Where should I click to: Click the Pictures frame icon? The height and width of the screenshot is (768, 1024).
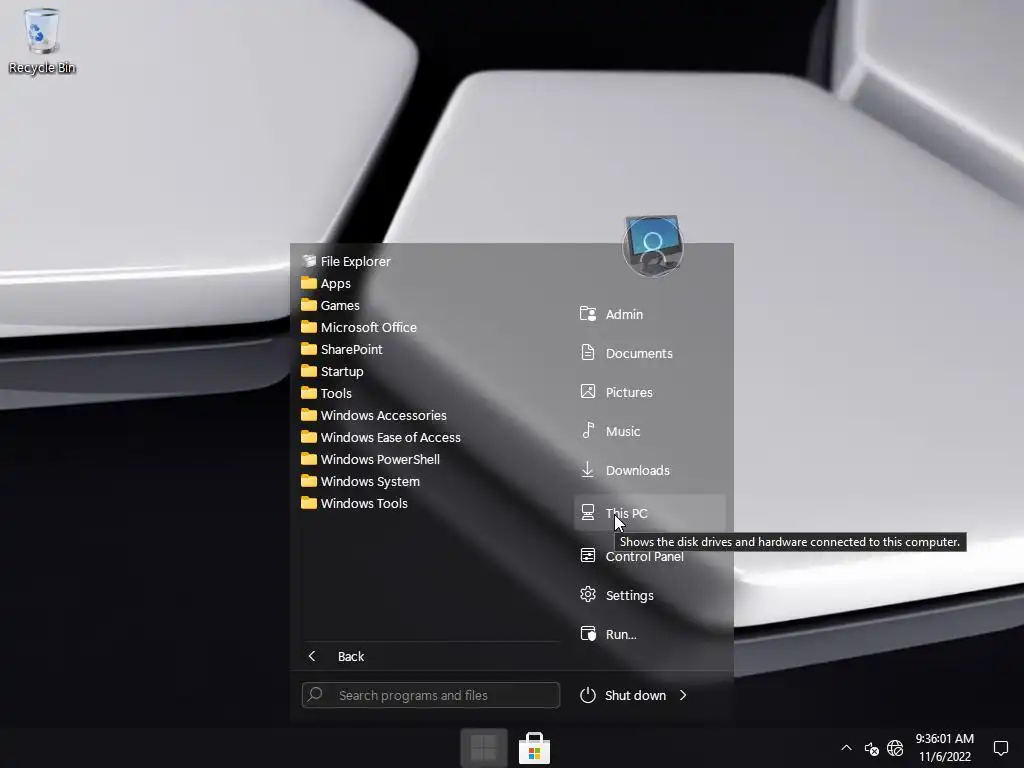point(588,391)
